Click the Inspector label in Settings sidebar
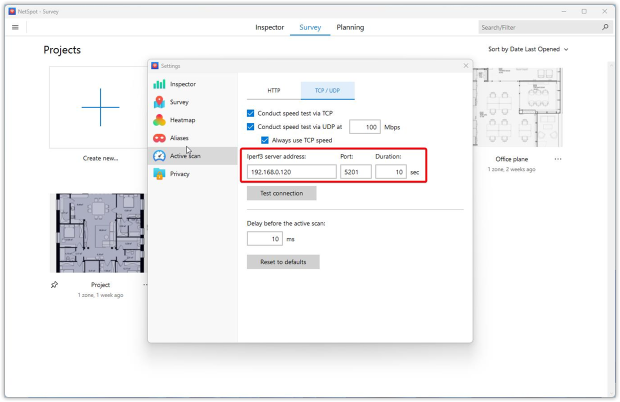 (183, 84)
